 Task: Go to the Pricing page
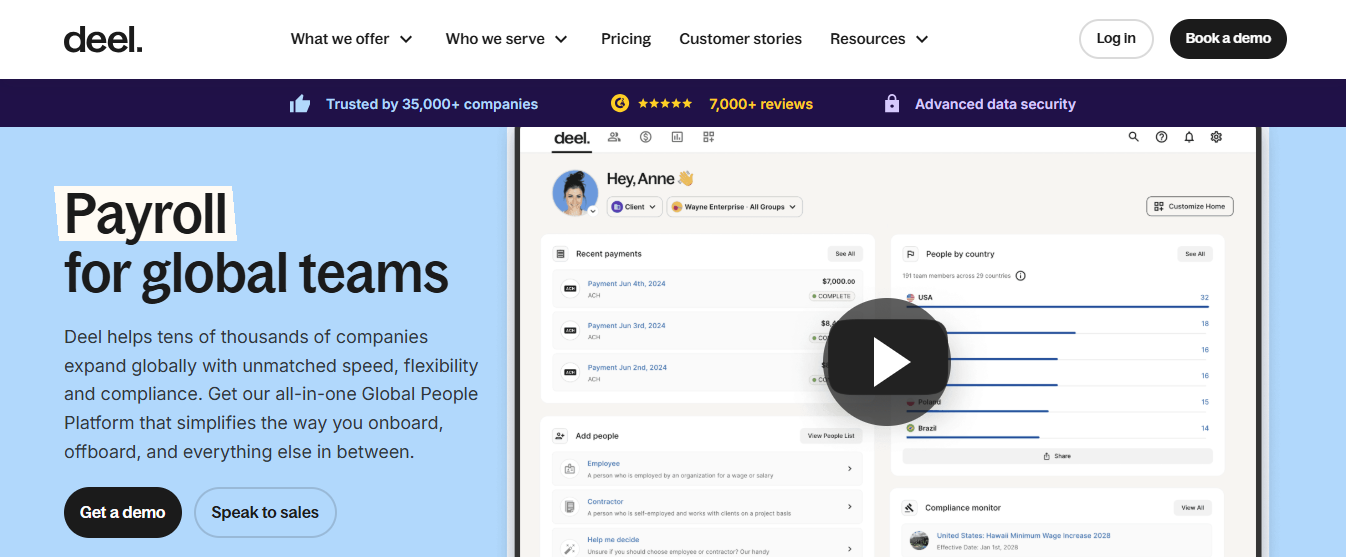pos(626,39)
